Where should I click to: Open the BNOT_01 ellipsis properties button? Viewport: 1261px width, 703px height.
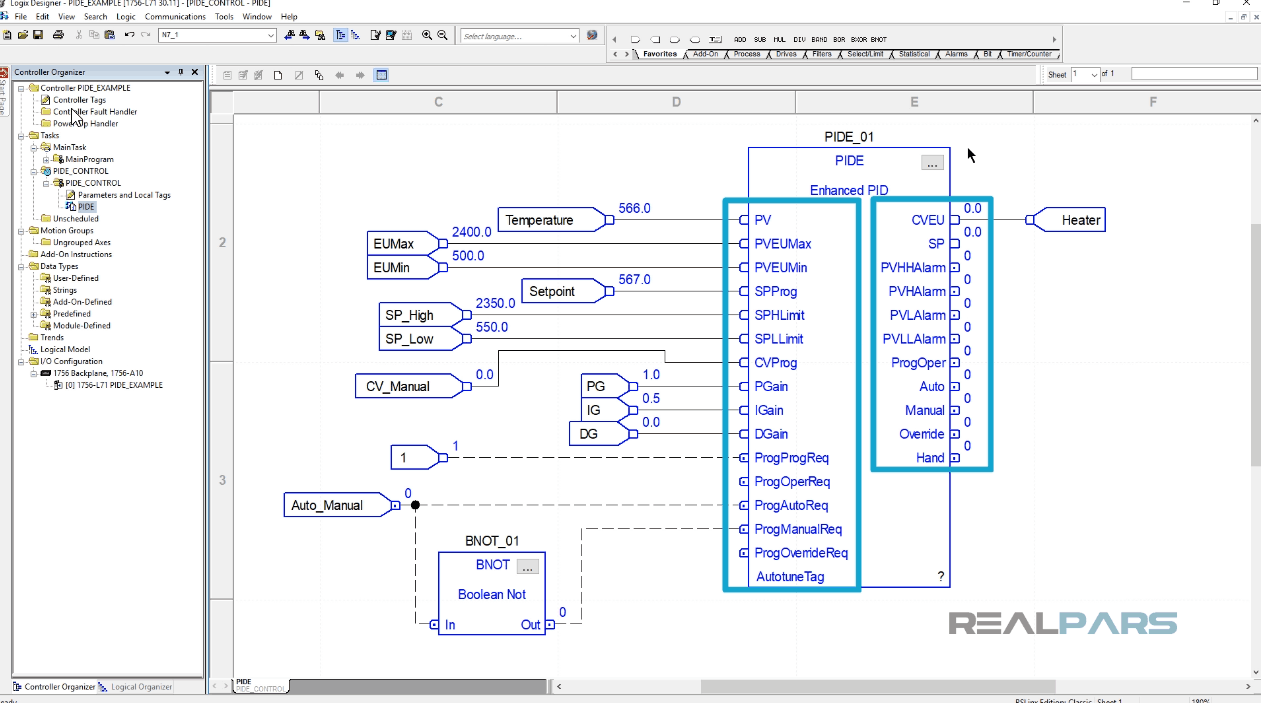click(x=526, y=565)
